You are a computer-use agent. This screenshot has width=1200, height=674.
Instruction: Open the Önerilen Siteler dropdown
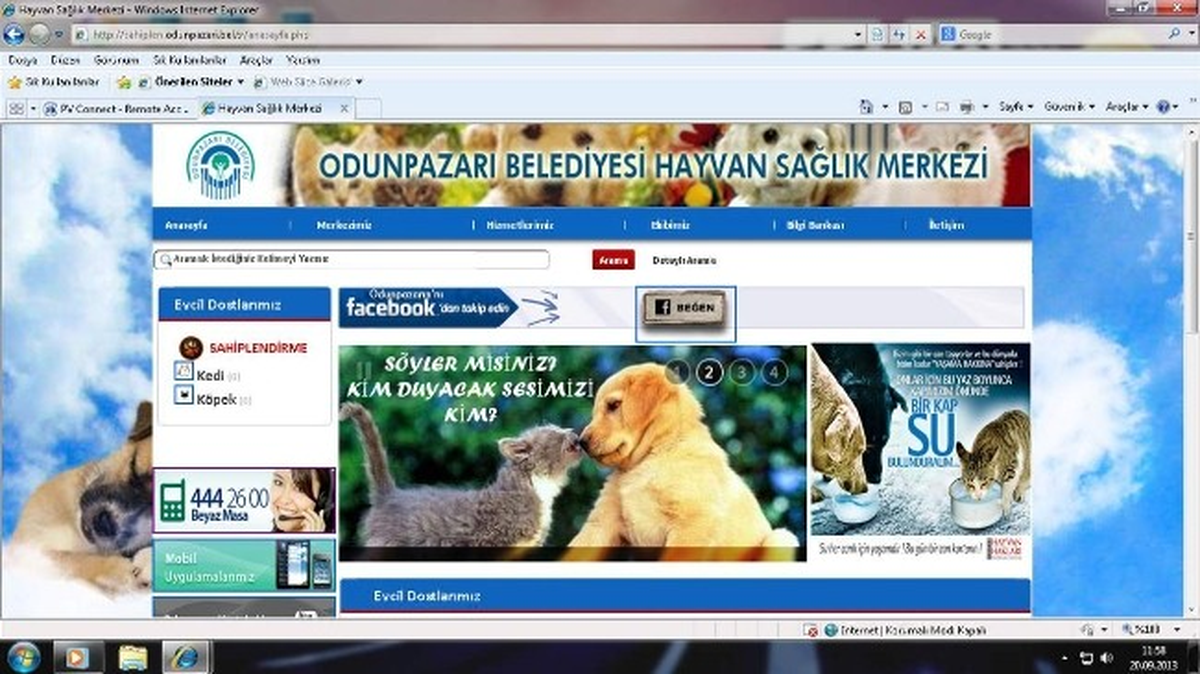[x=192, y=82]
